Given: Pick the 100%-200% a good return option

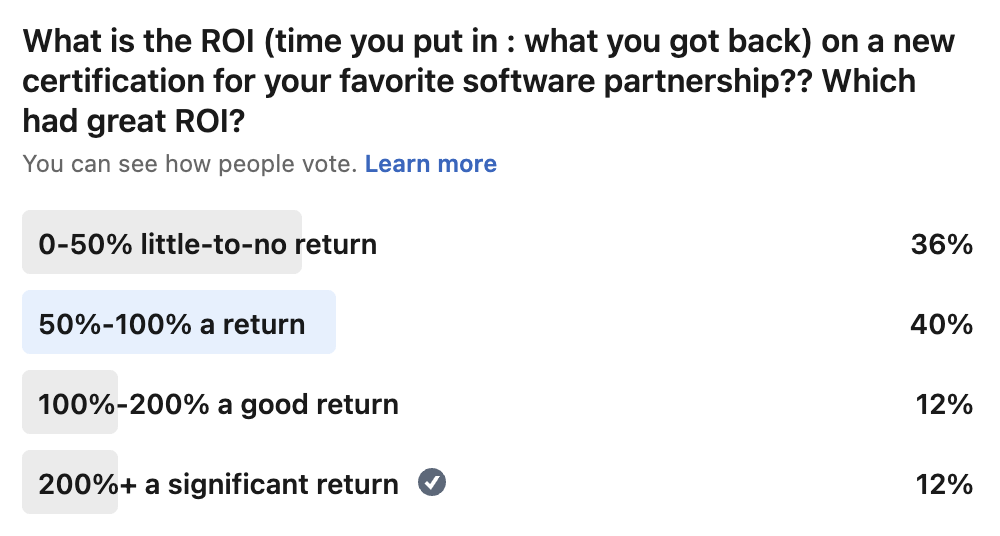Looking at the screenshot, I should tap(218, 404).
